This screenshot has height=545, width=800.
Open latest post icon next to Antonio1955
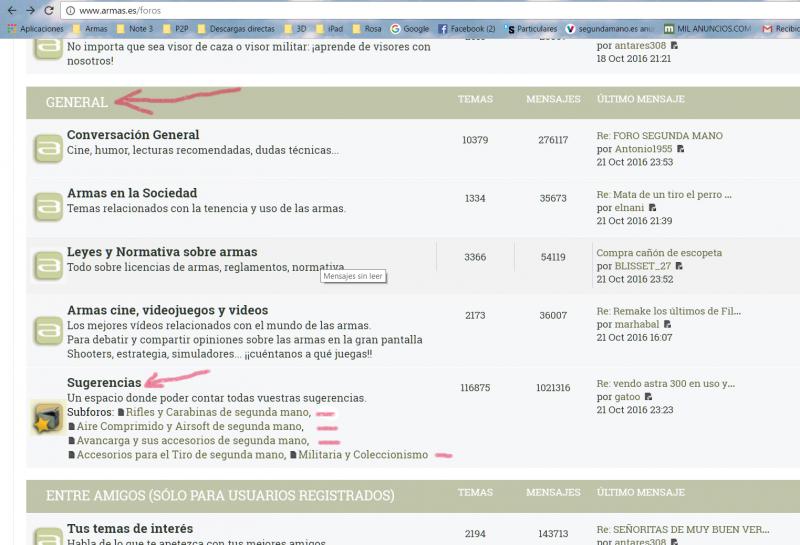click(681, 149)
